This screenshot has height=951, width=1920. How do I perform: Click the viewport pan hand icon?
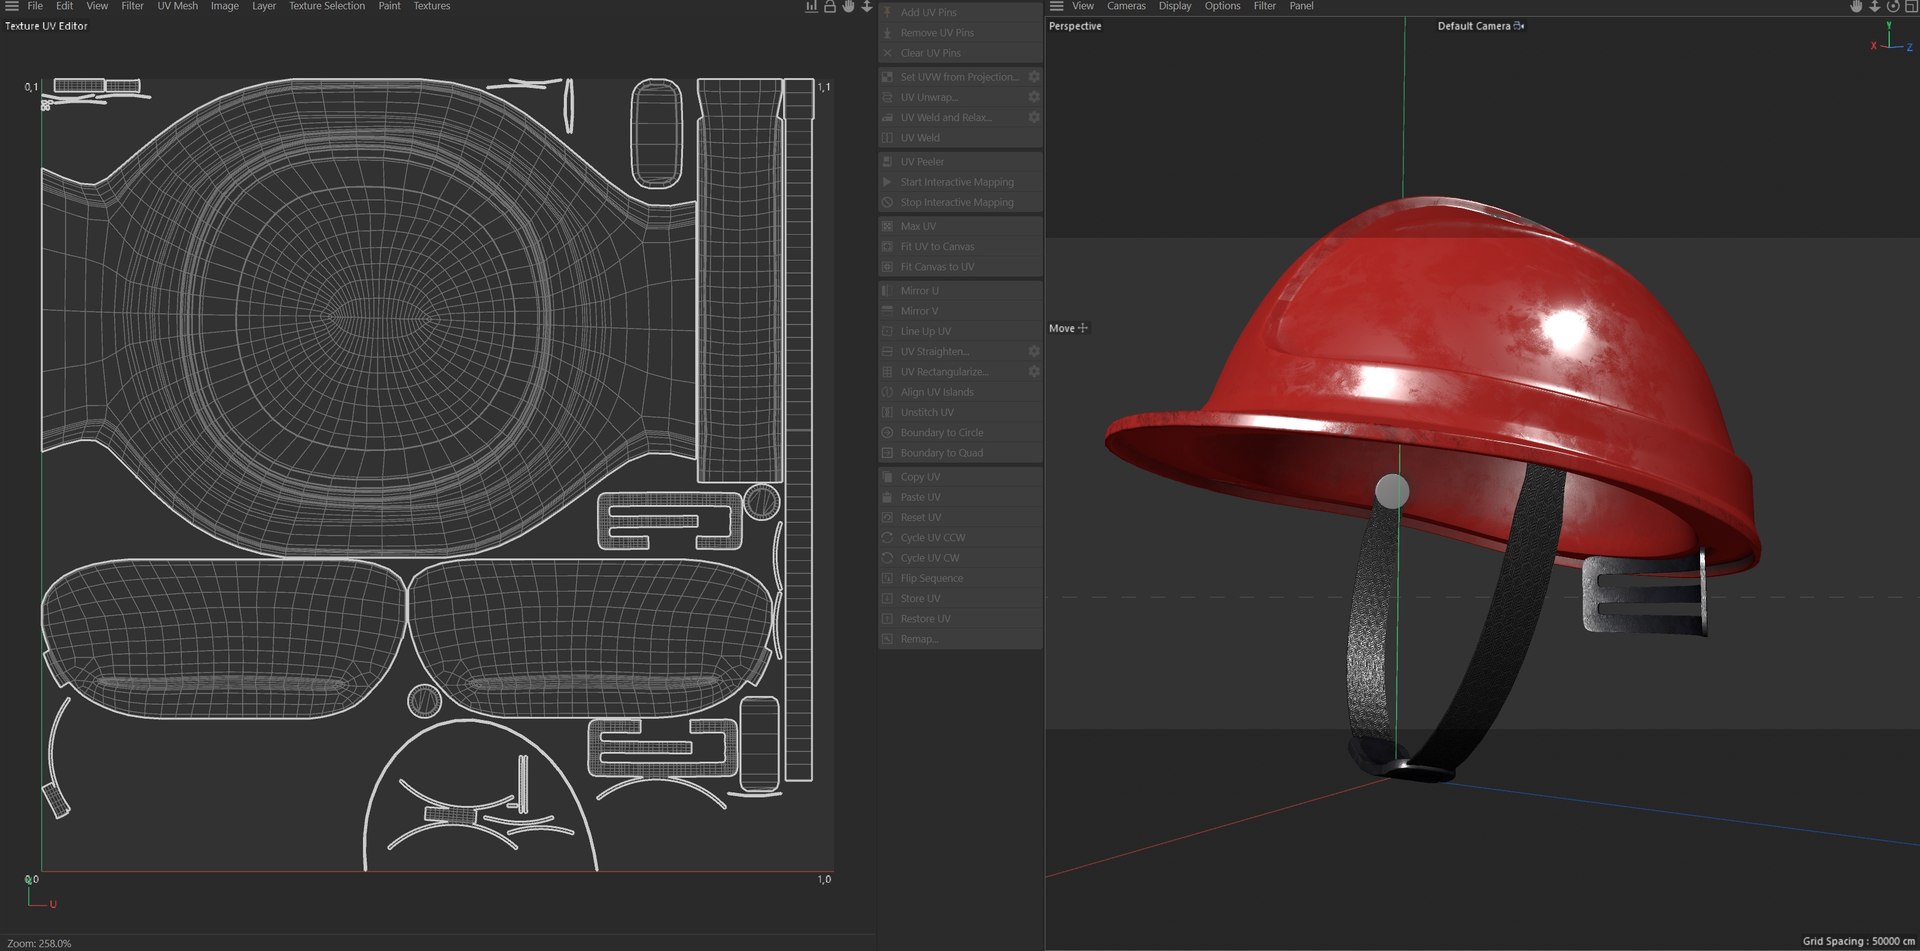pyautogui.click(x=1856, y=6)
